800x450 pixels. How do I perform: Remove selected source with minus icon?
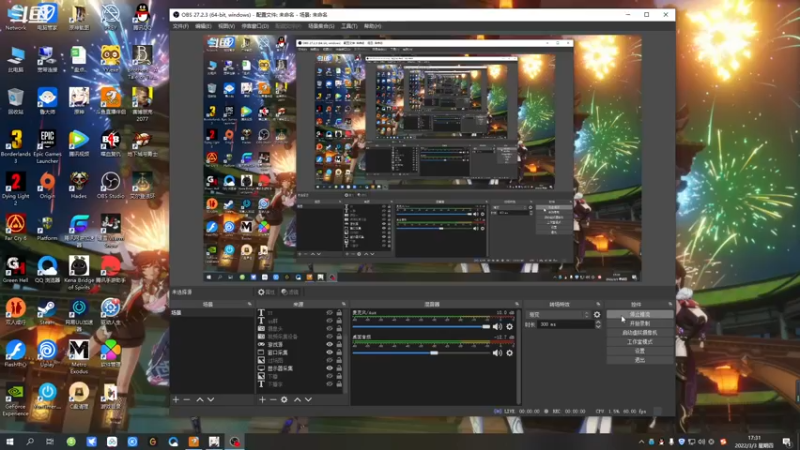pyautogui.click(x=273, y=399)
